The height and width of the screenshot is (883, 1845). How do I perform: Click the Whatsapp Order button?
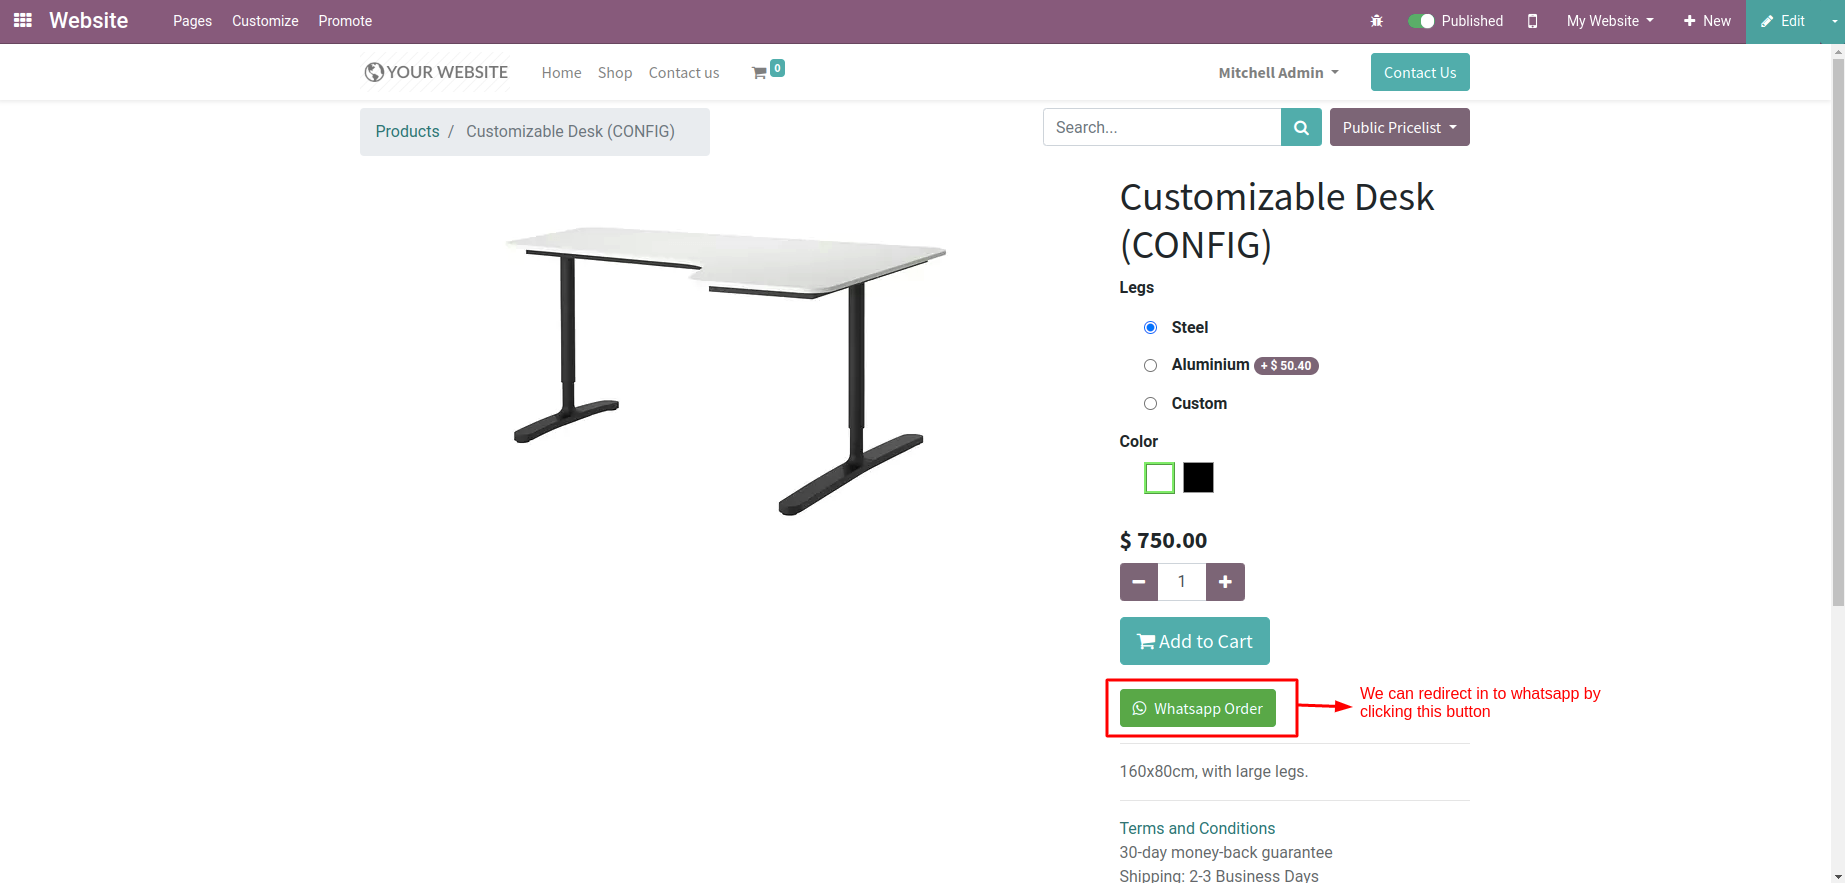click(1197, 709)
